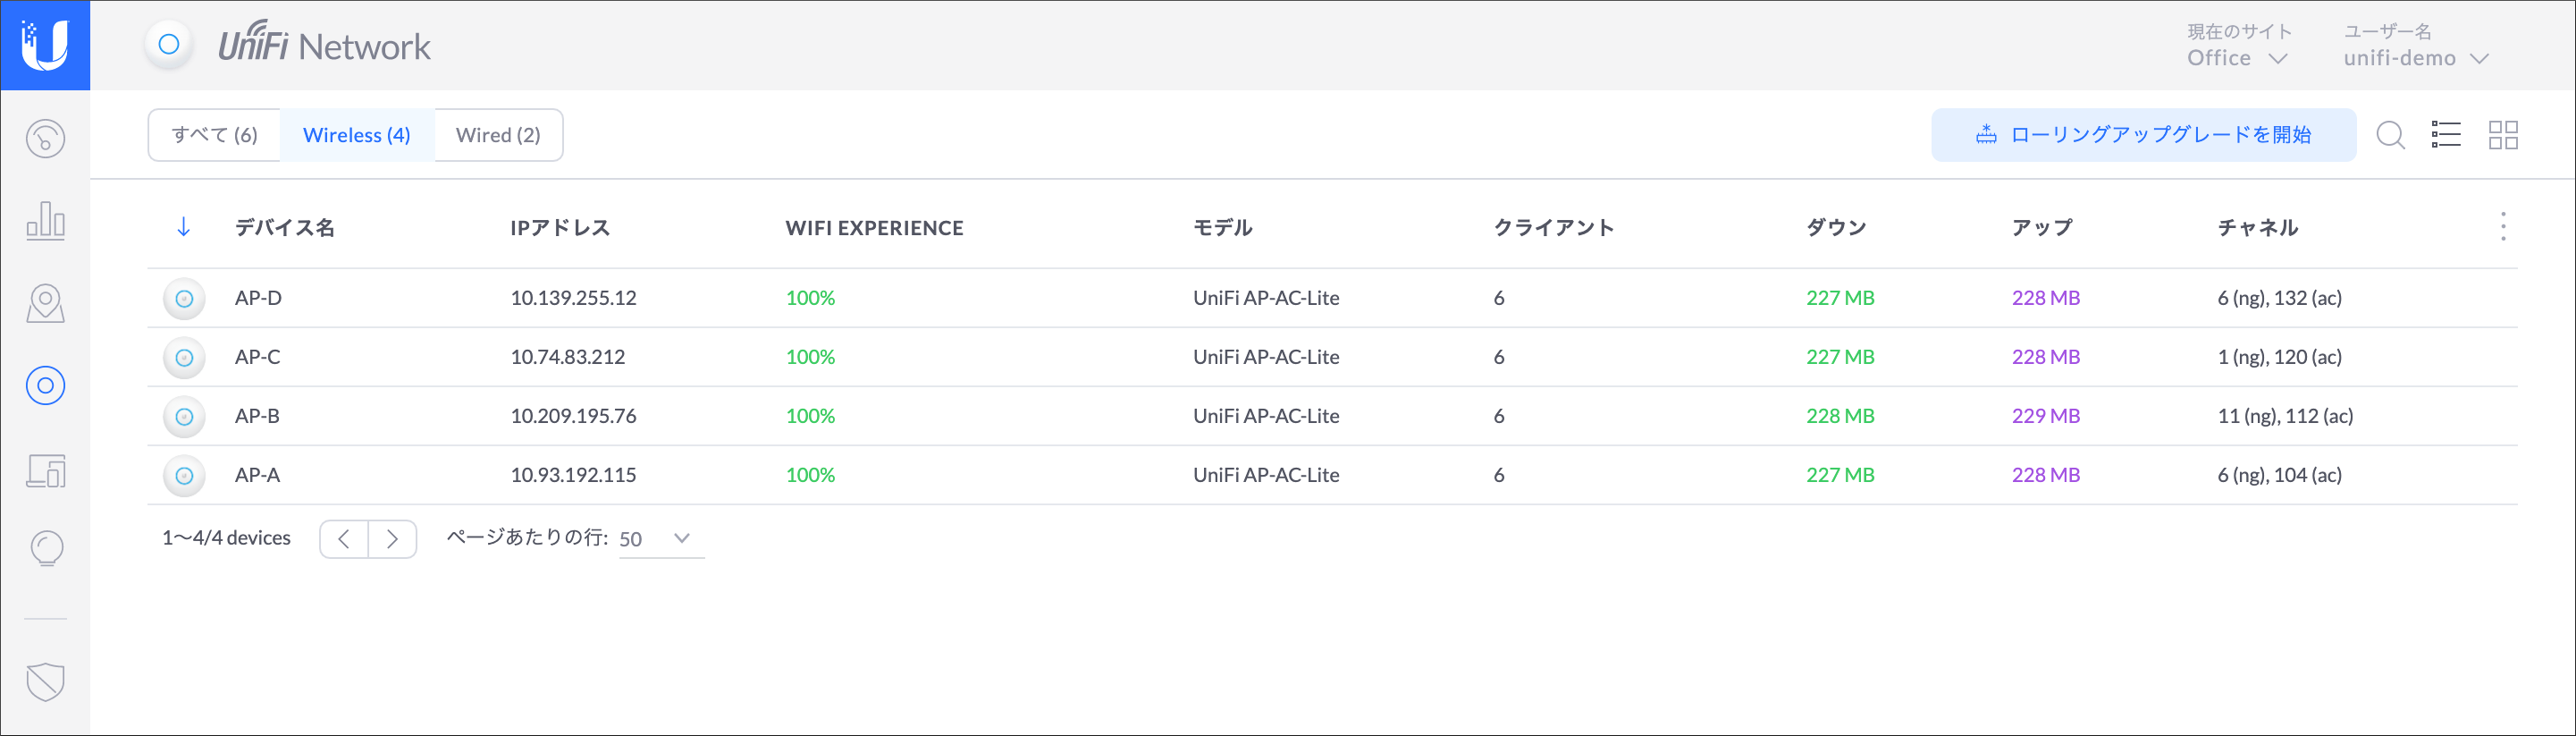
Task: Go to previous page arrow
Action: [x=344, y=540]
